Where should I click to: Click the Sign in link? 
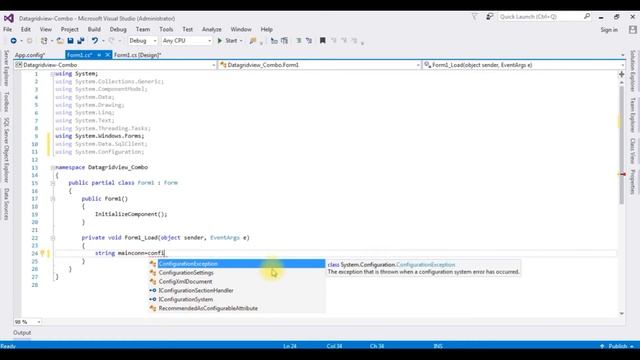click(609, 30)
